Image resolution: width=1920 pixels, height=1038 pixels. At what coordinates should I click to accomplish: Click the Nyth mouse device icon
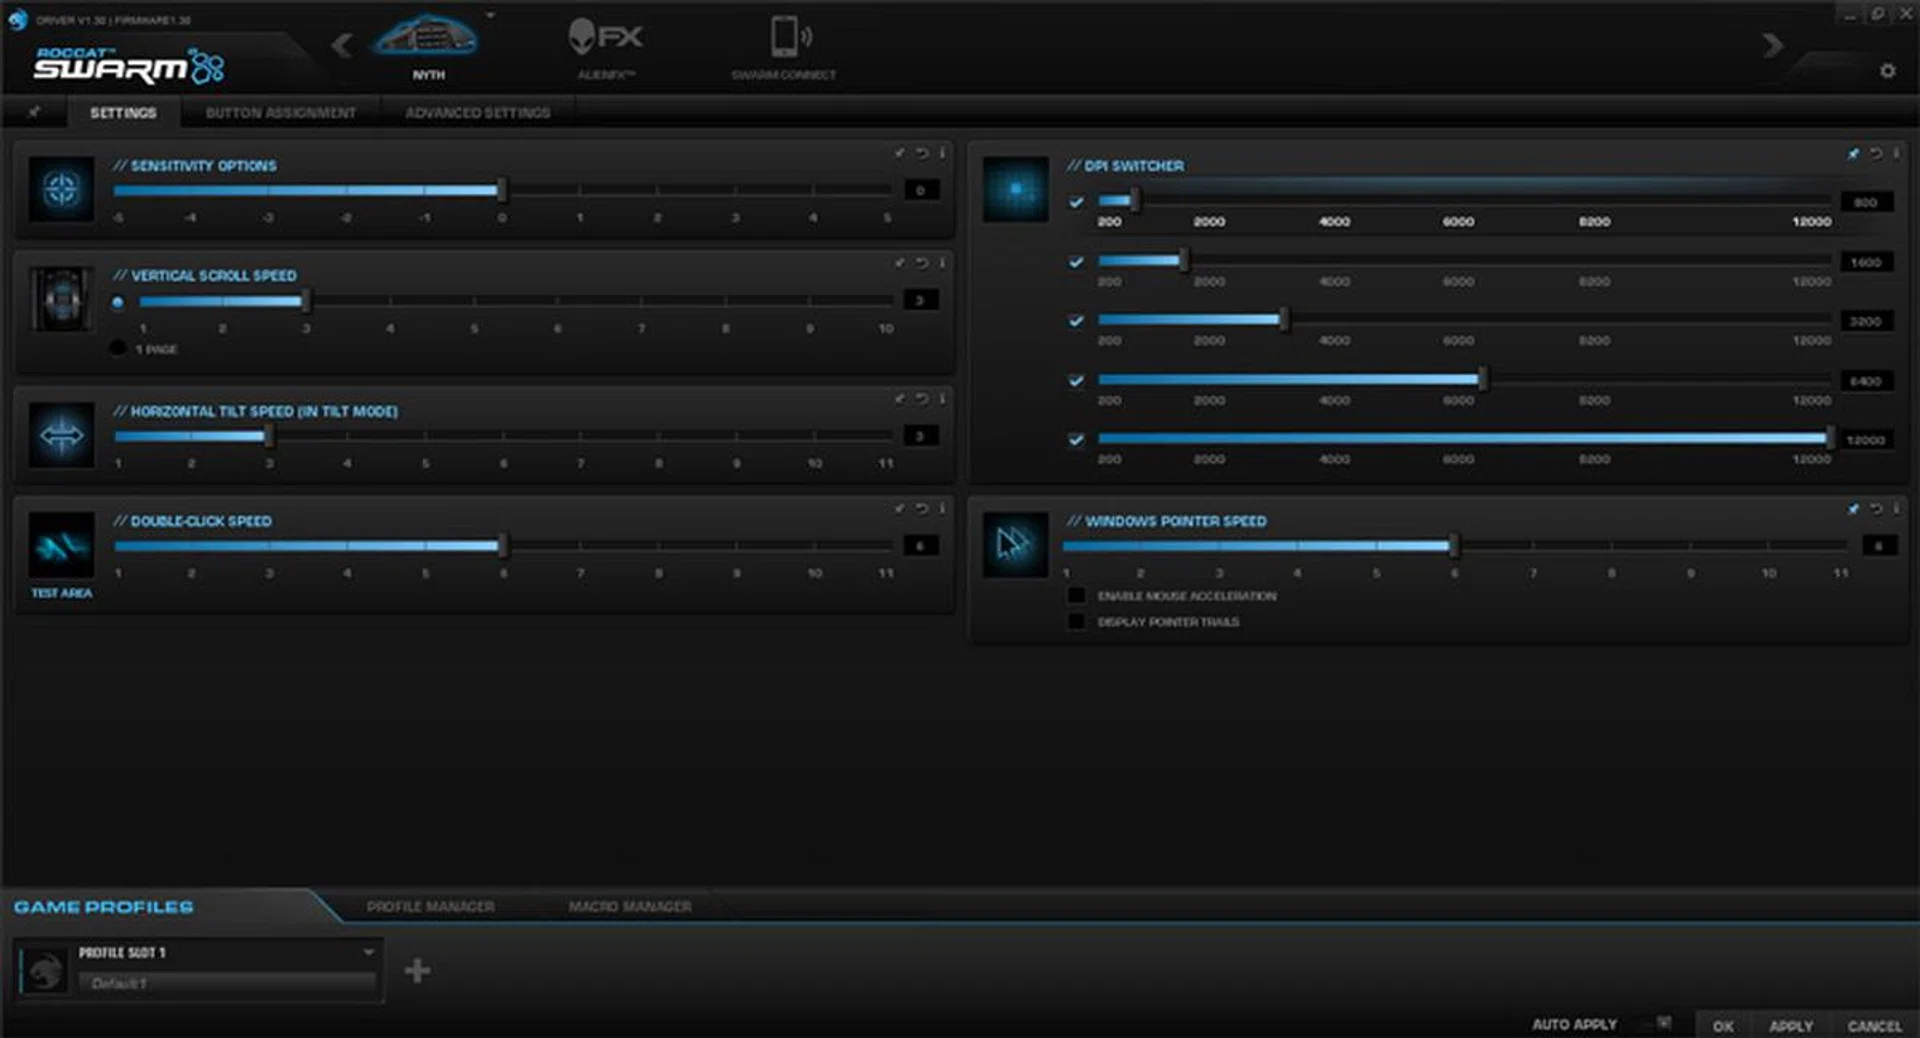coord(426,39)
